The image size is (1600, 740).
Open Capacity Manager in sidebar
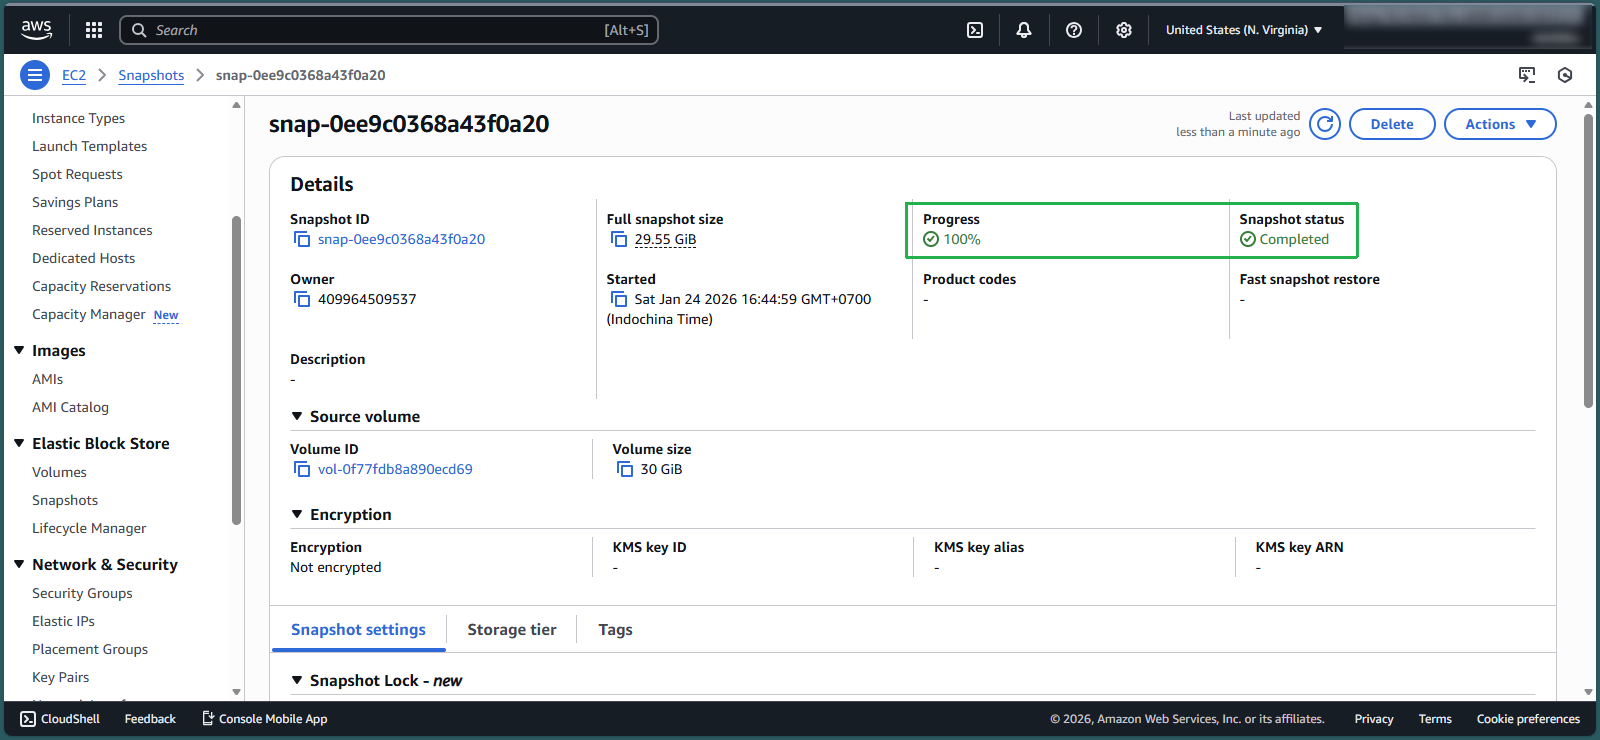coord(88,314)
